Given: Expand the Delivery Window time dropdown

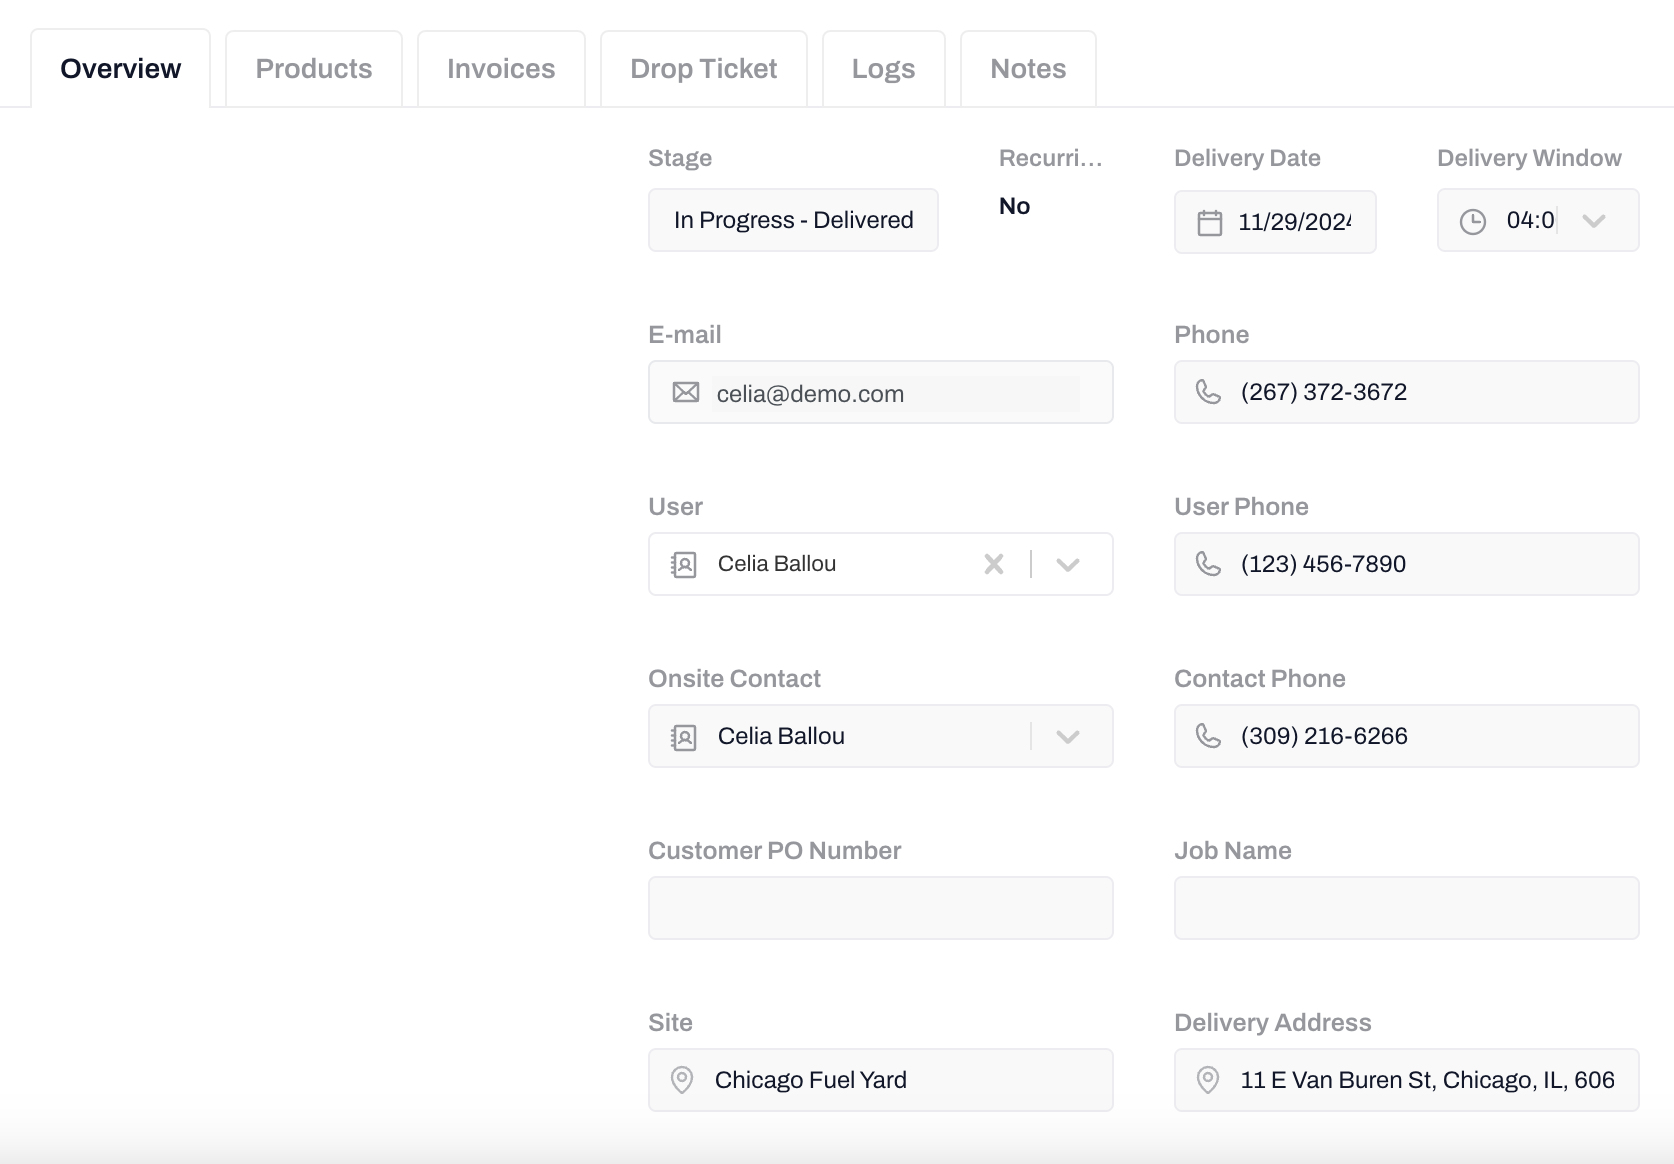Looking at the screenshot, I should [x=1594, y=220].
